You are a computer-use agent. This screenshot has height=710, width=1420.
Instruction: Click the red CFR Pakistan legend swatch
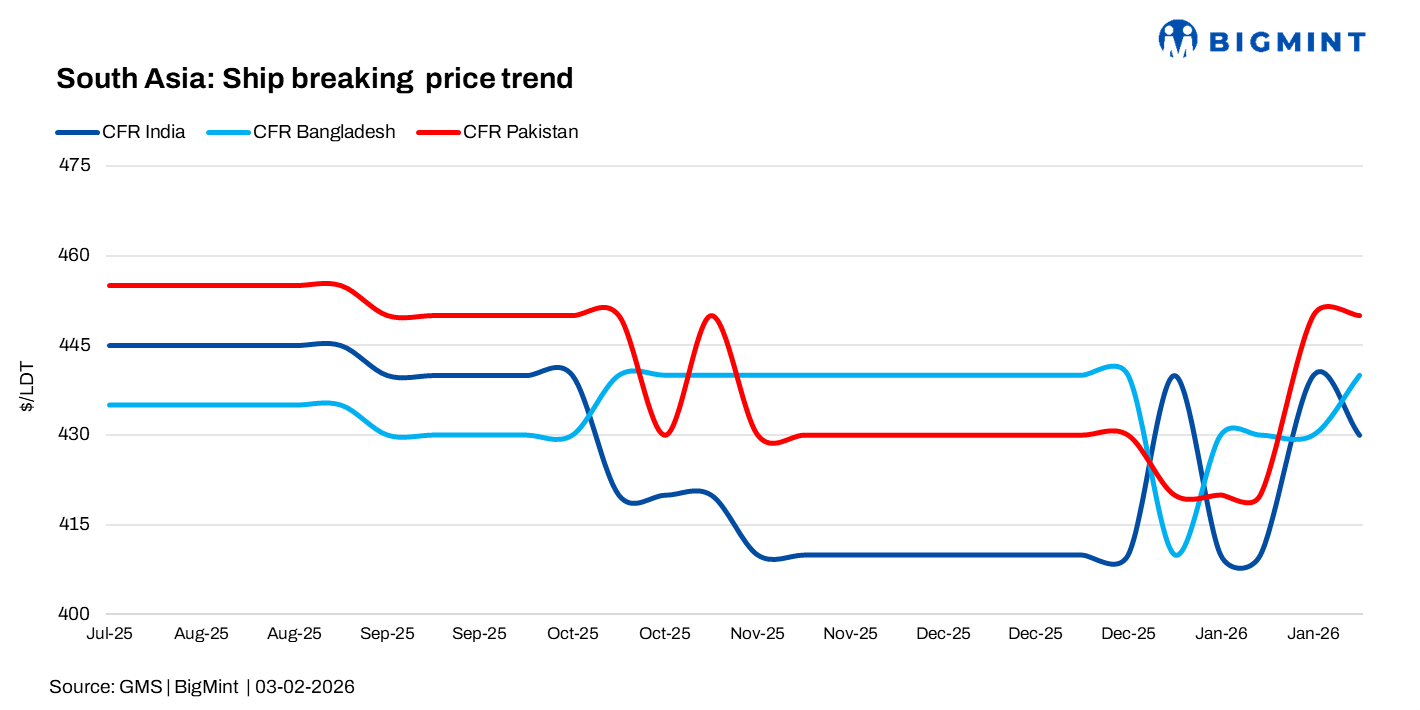click(438, 132)
